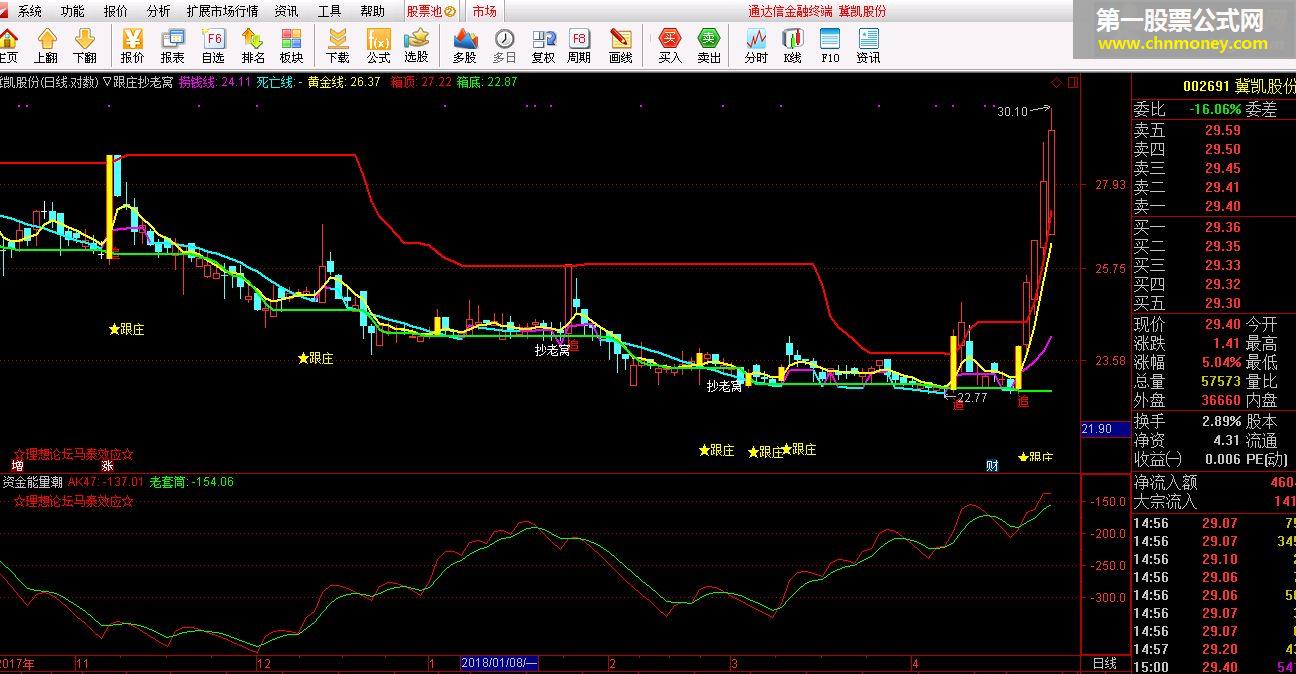Expand the 跟庄抄老窝 indicator dropdown triangle
1296x674 pixels.
point(107,82)
